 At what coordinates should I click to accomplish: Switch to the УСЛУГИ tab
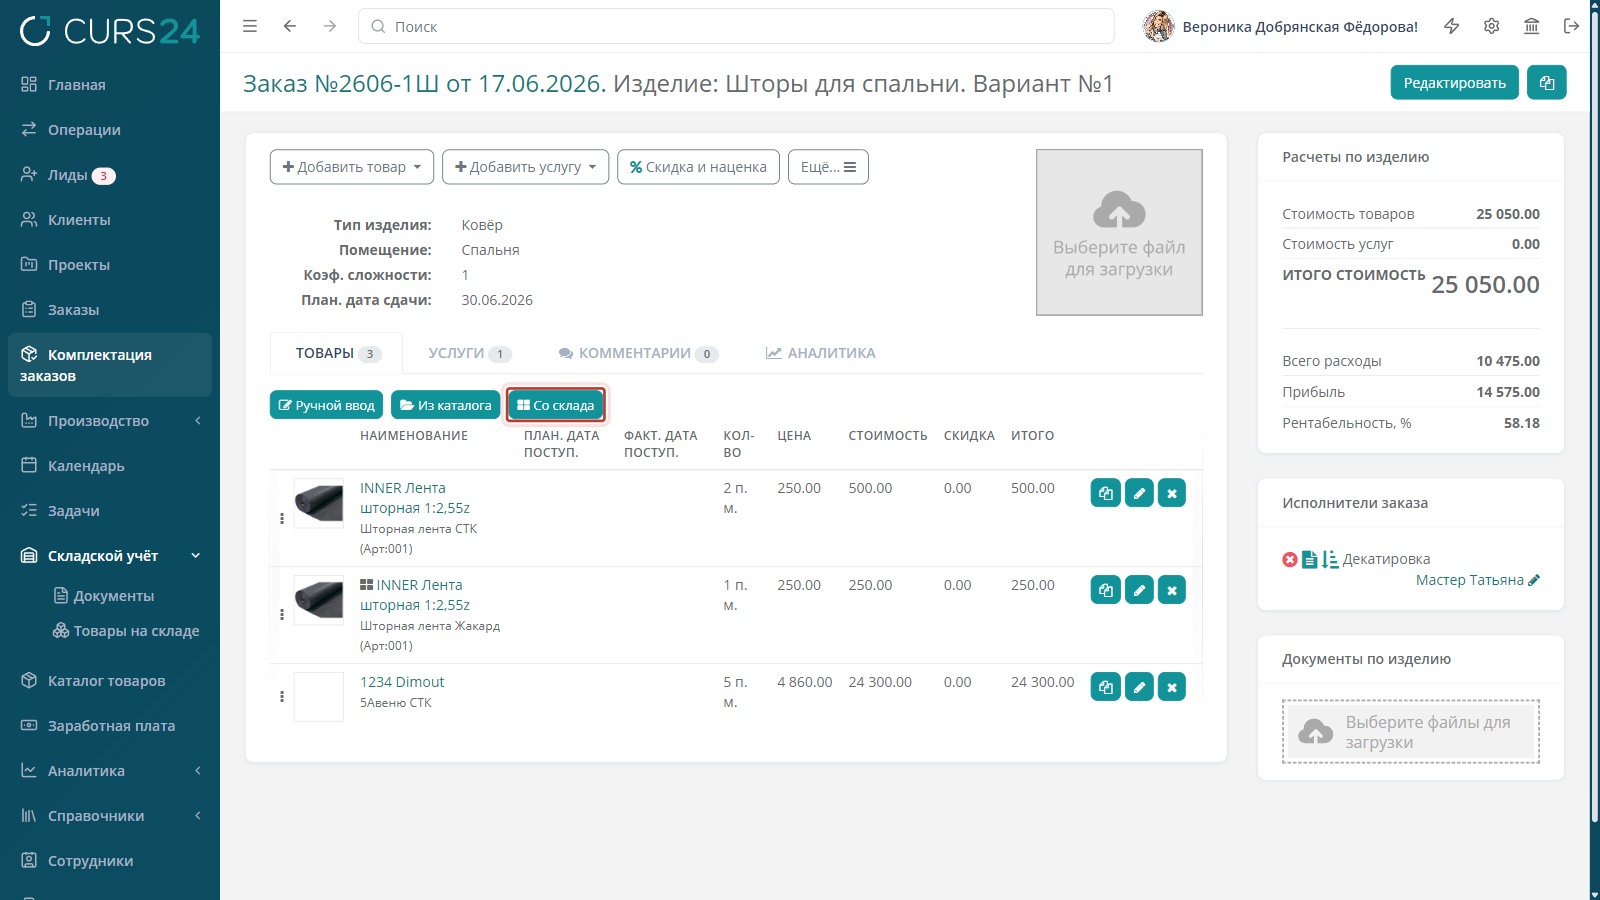[470, 353]
